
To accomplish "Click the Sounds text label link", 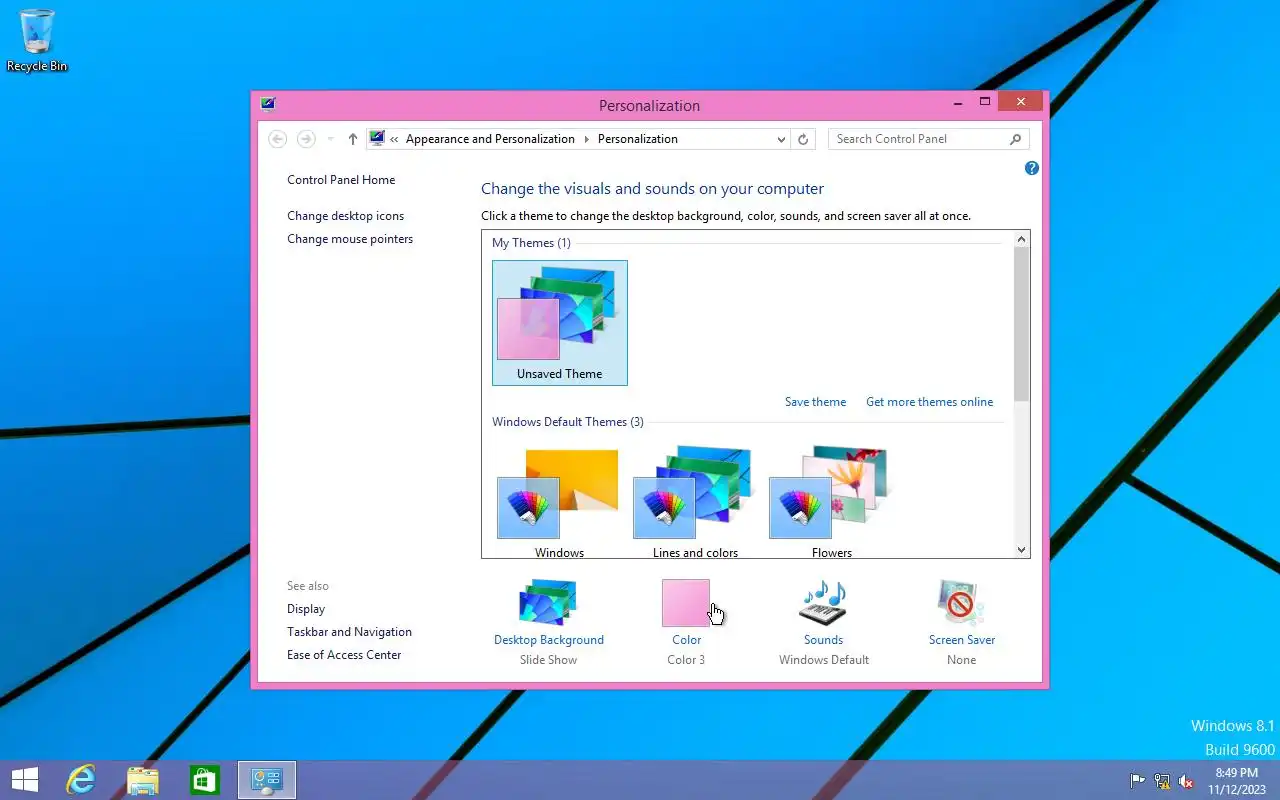I will tap(823, 640).
